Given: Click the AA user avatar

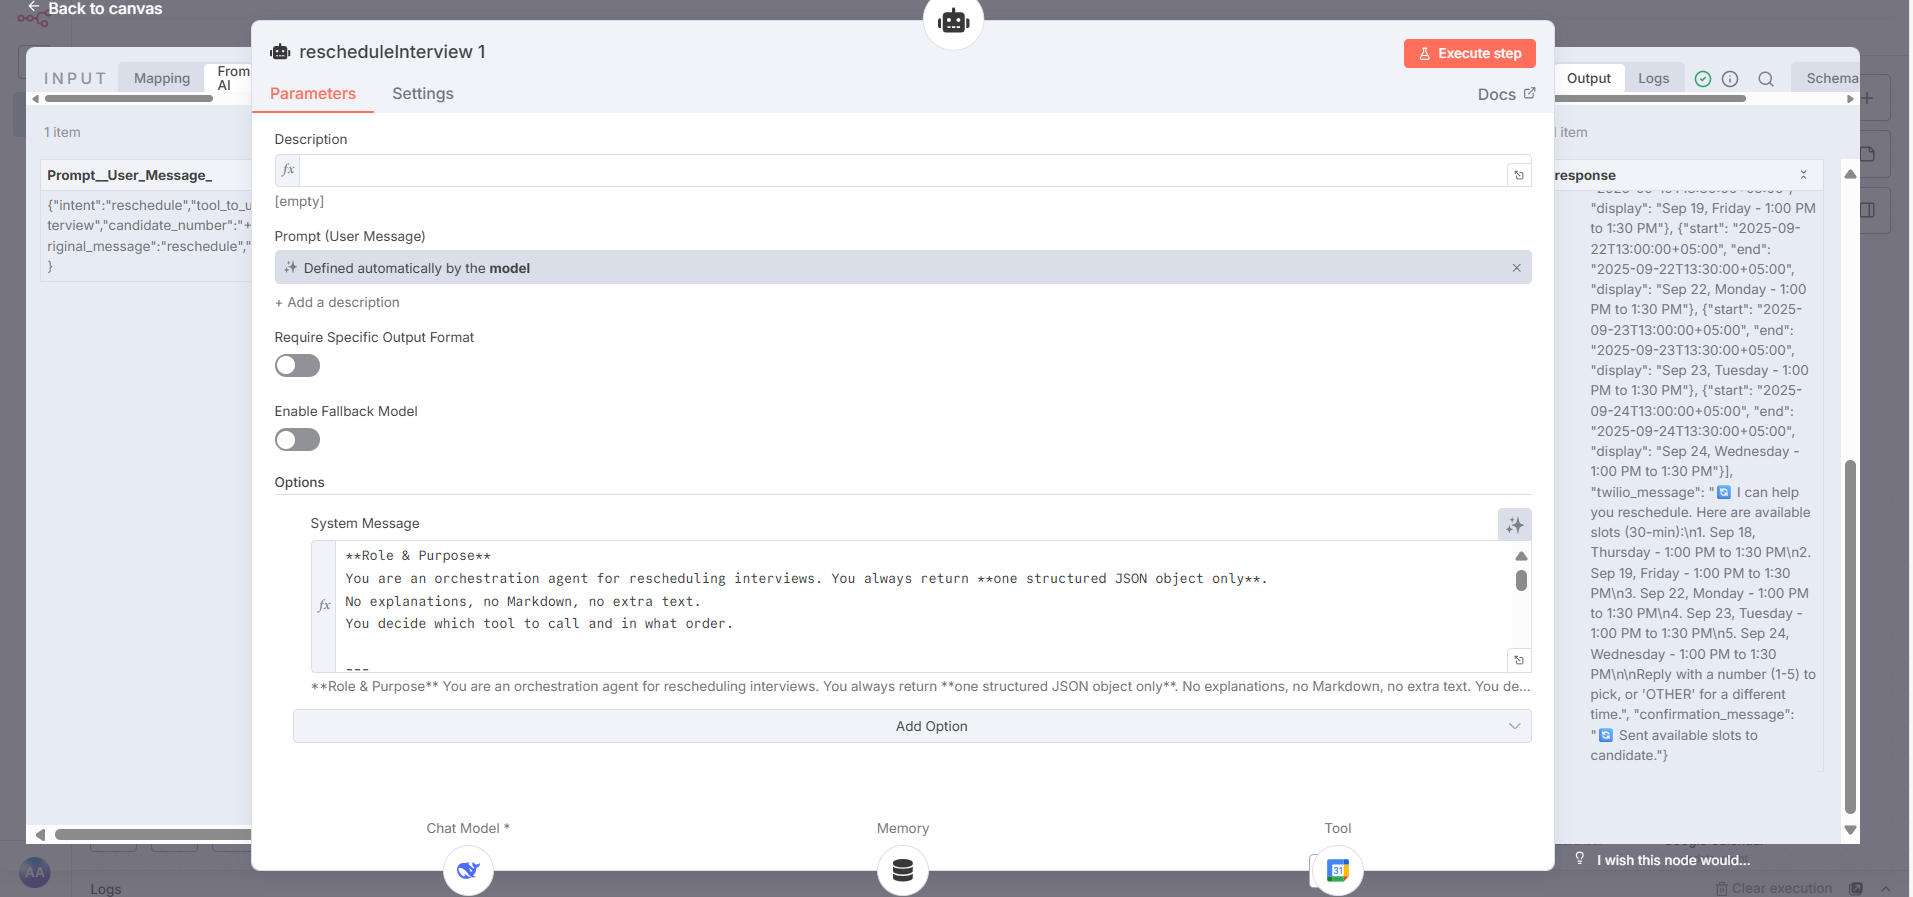Looking at the screenshot, I should pos(35,872).
